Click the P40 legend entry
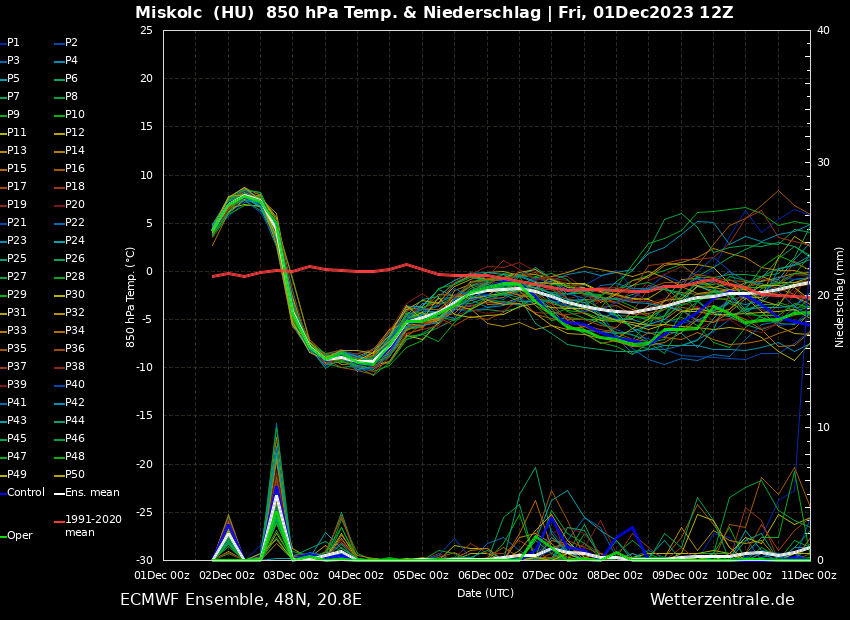Viewport: 850px width, 620px height. [75, 385]
